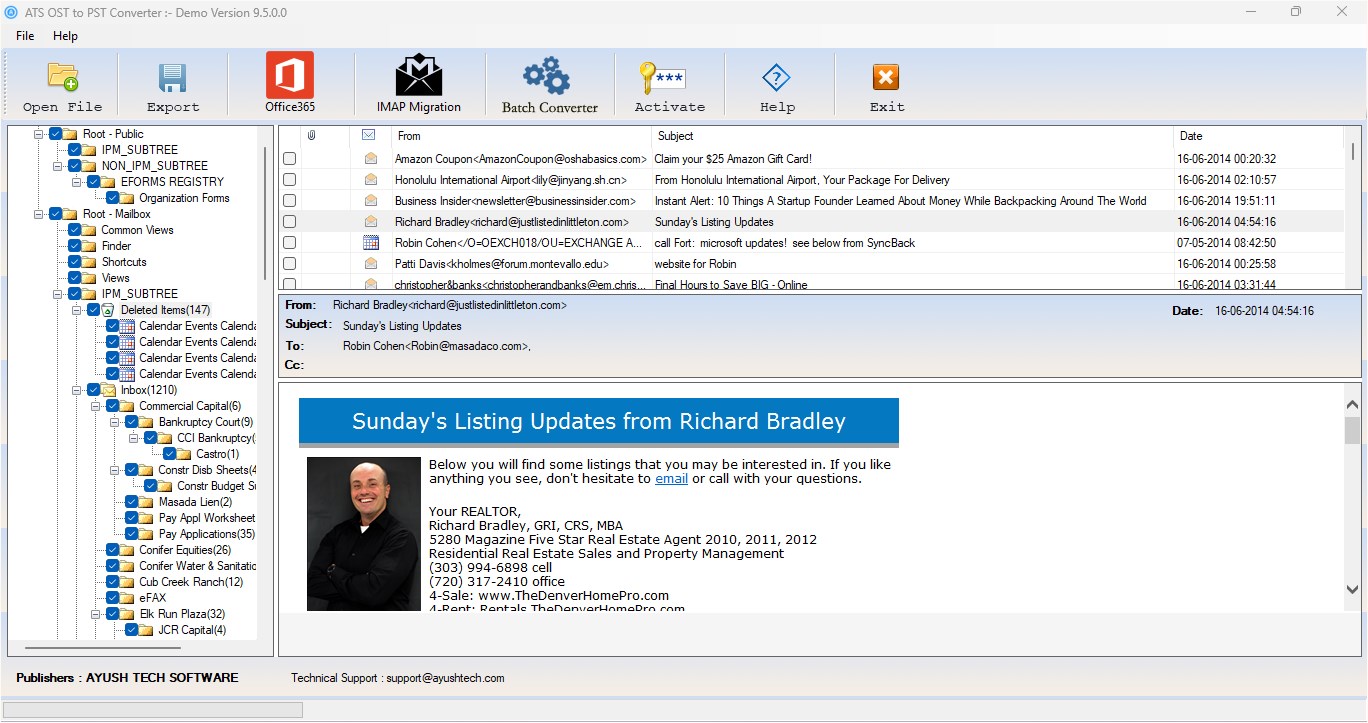Viewport: 1368px width, 723px height.
Task: Open the email "Claim your $25 Amazon Gift Card!"
Action: pyautogui.click(x=733, y=159)
